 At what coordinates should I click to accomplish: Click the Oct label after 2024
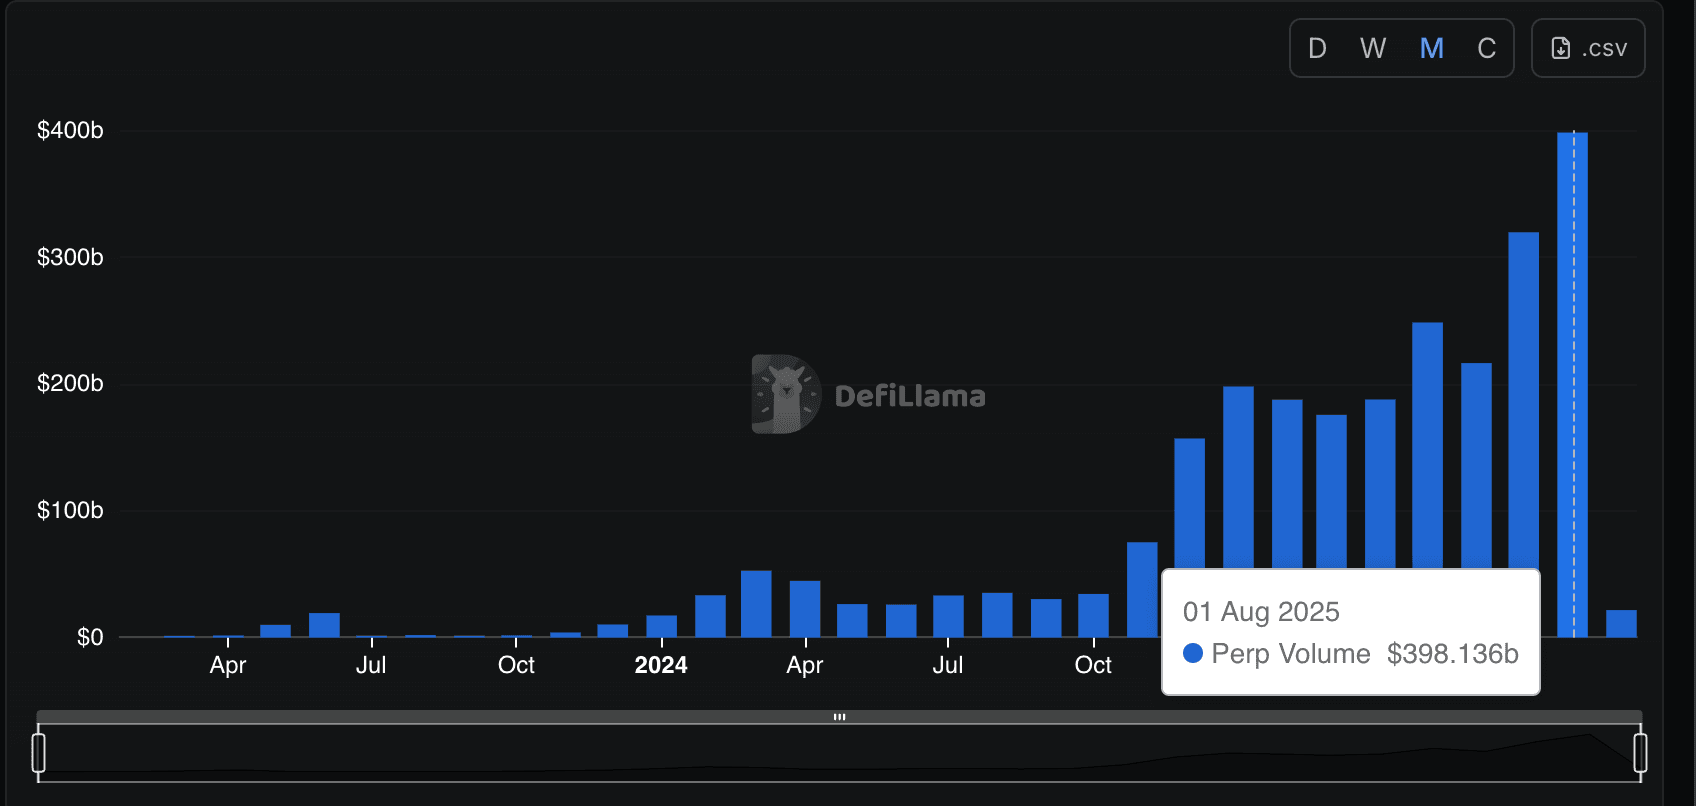tap(1093, 665)
